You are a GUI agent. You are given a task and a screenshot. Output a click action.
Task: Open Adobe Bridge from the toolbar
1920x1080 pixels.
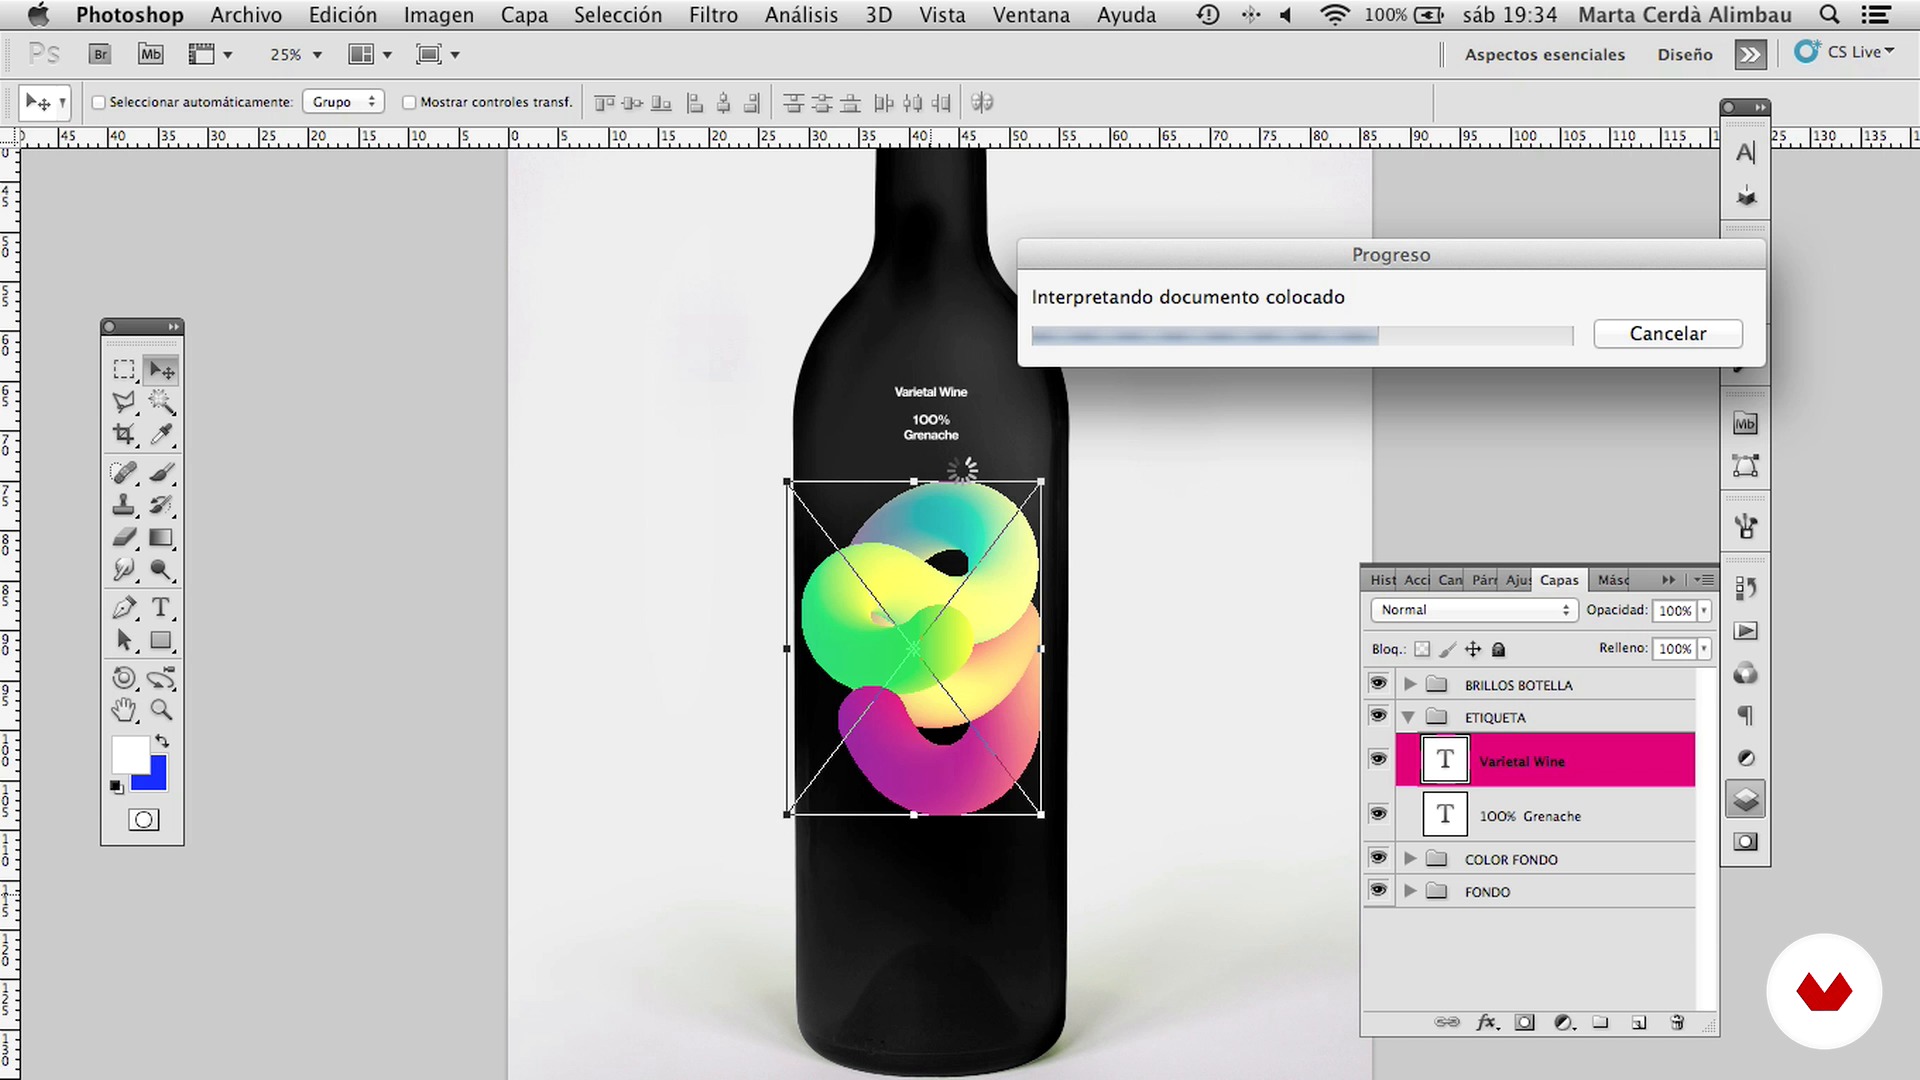coord(100,55)
